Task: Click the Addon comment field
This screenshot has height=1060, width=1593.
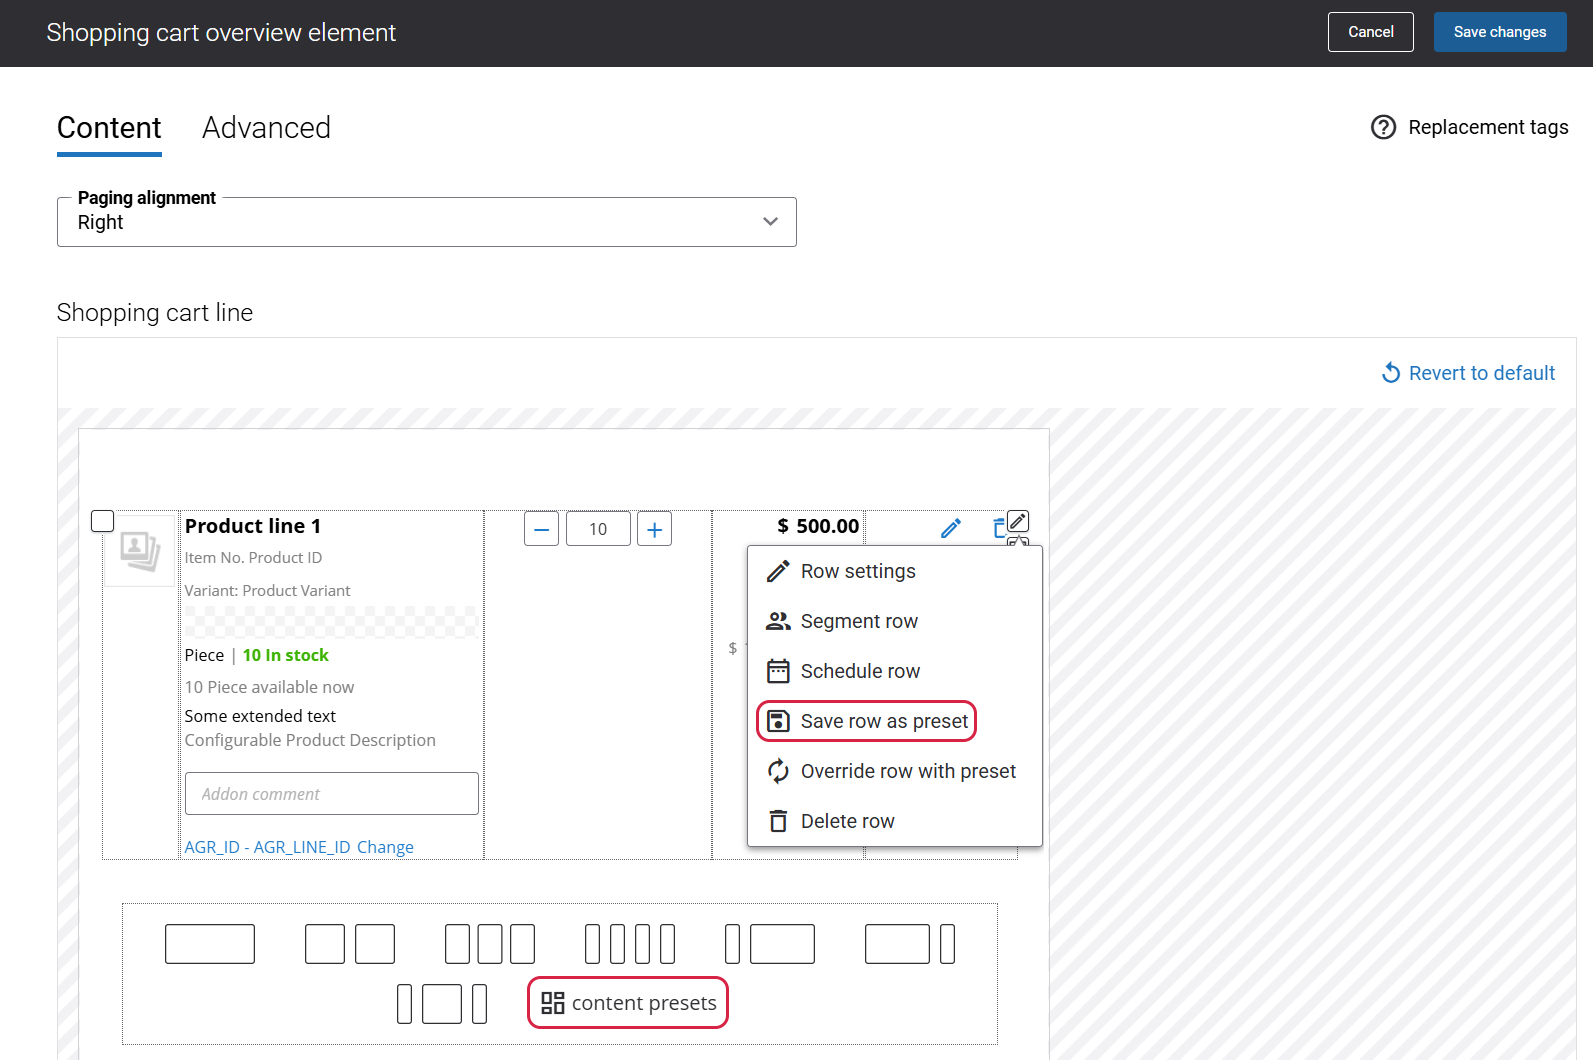Action: (332, 794)
